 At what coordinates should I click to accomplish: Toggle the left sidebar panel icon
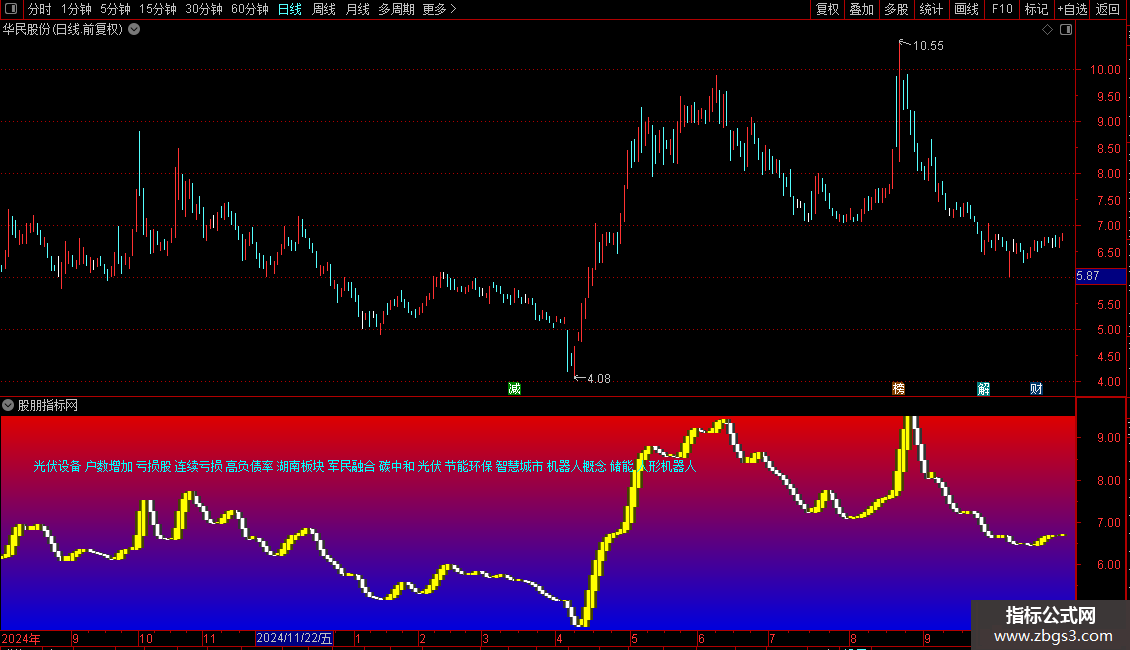click(x=11, y=9)
